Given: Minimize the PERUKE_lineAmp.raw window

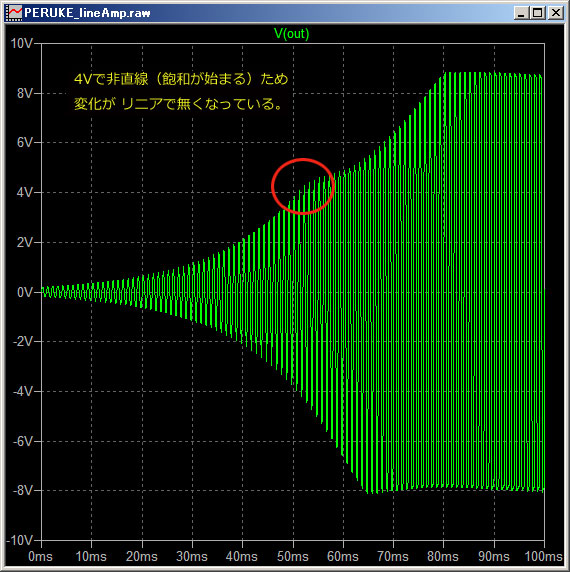Looking at the screenshot, I should 521,13.
